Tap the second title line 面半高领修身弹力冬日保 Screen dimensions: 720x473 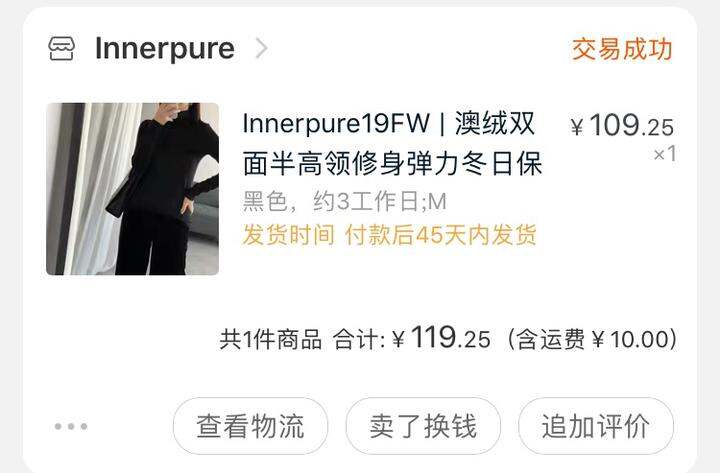(393, 163)
